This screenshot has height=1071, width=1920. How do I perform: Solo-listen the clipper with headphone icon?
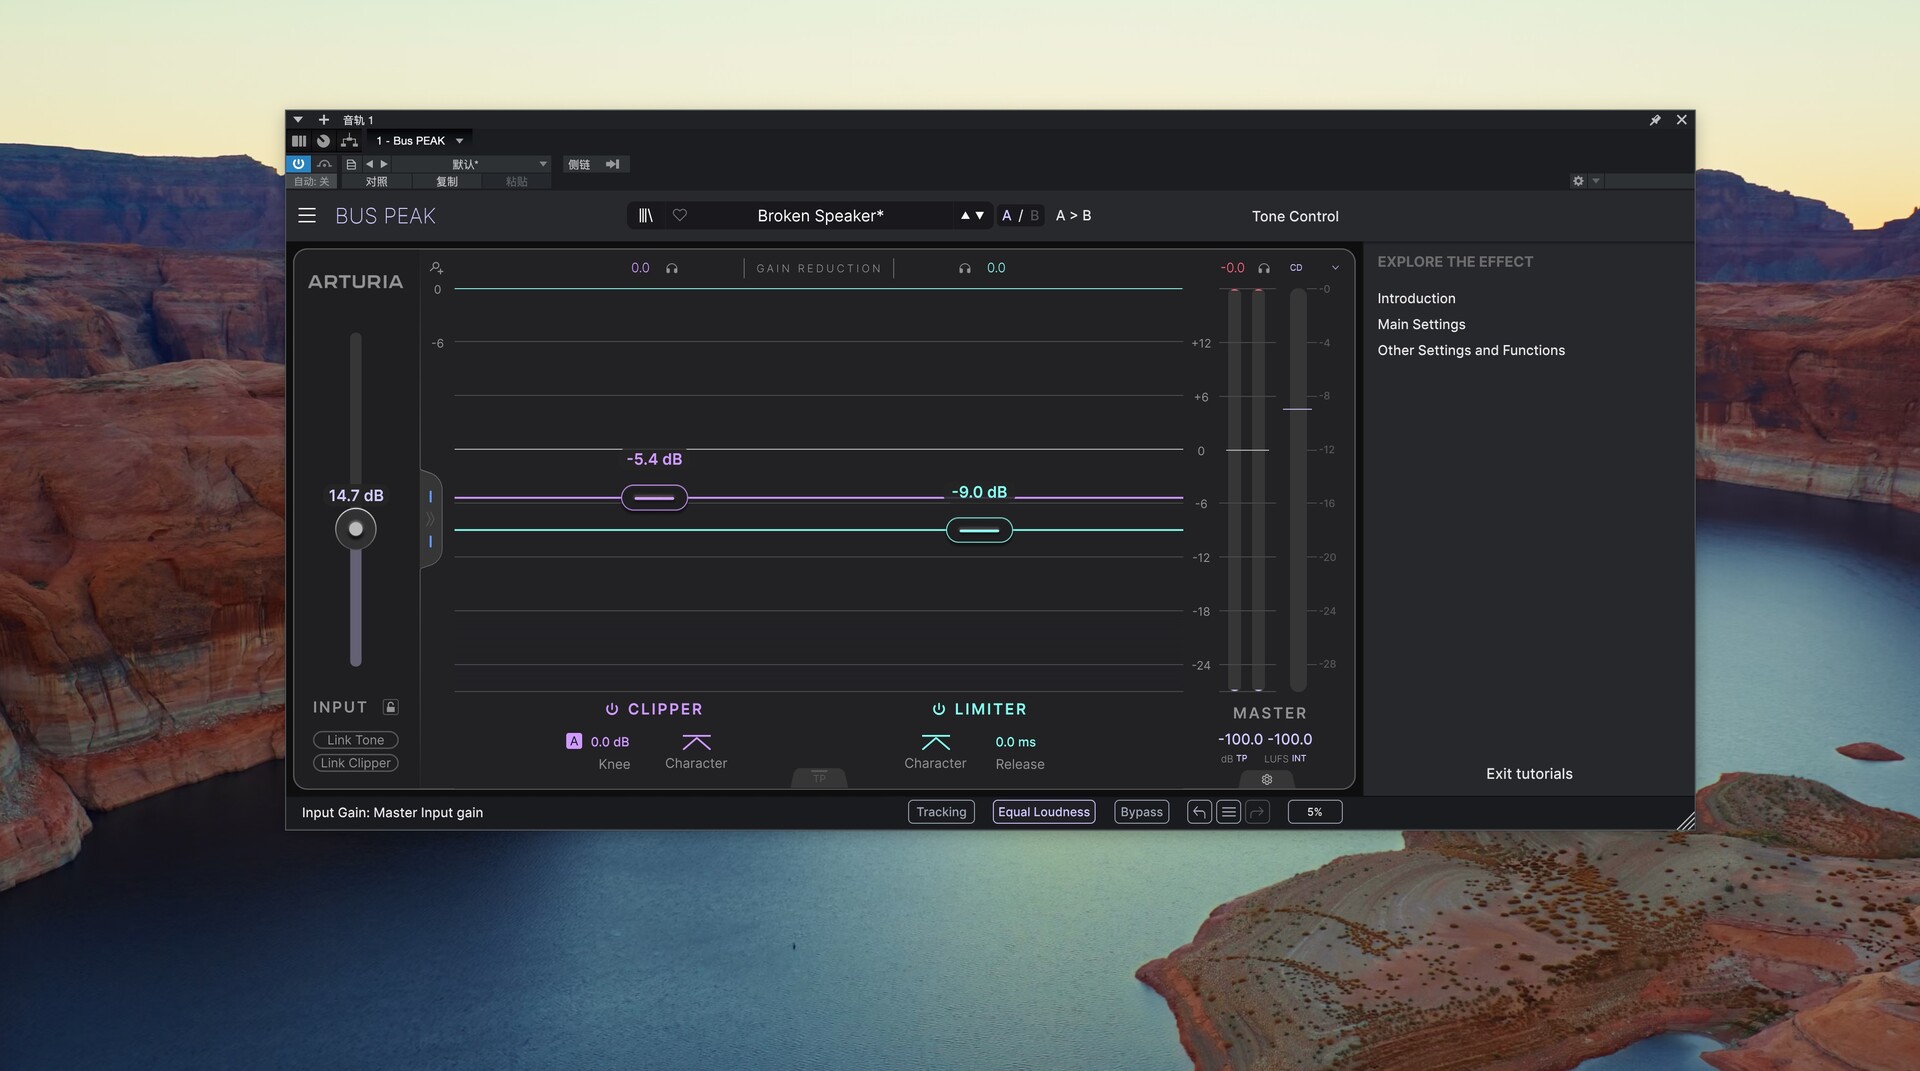(672, 268)
